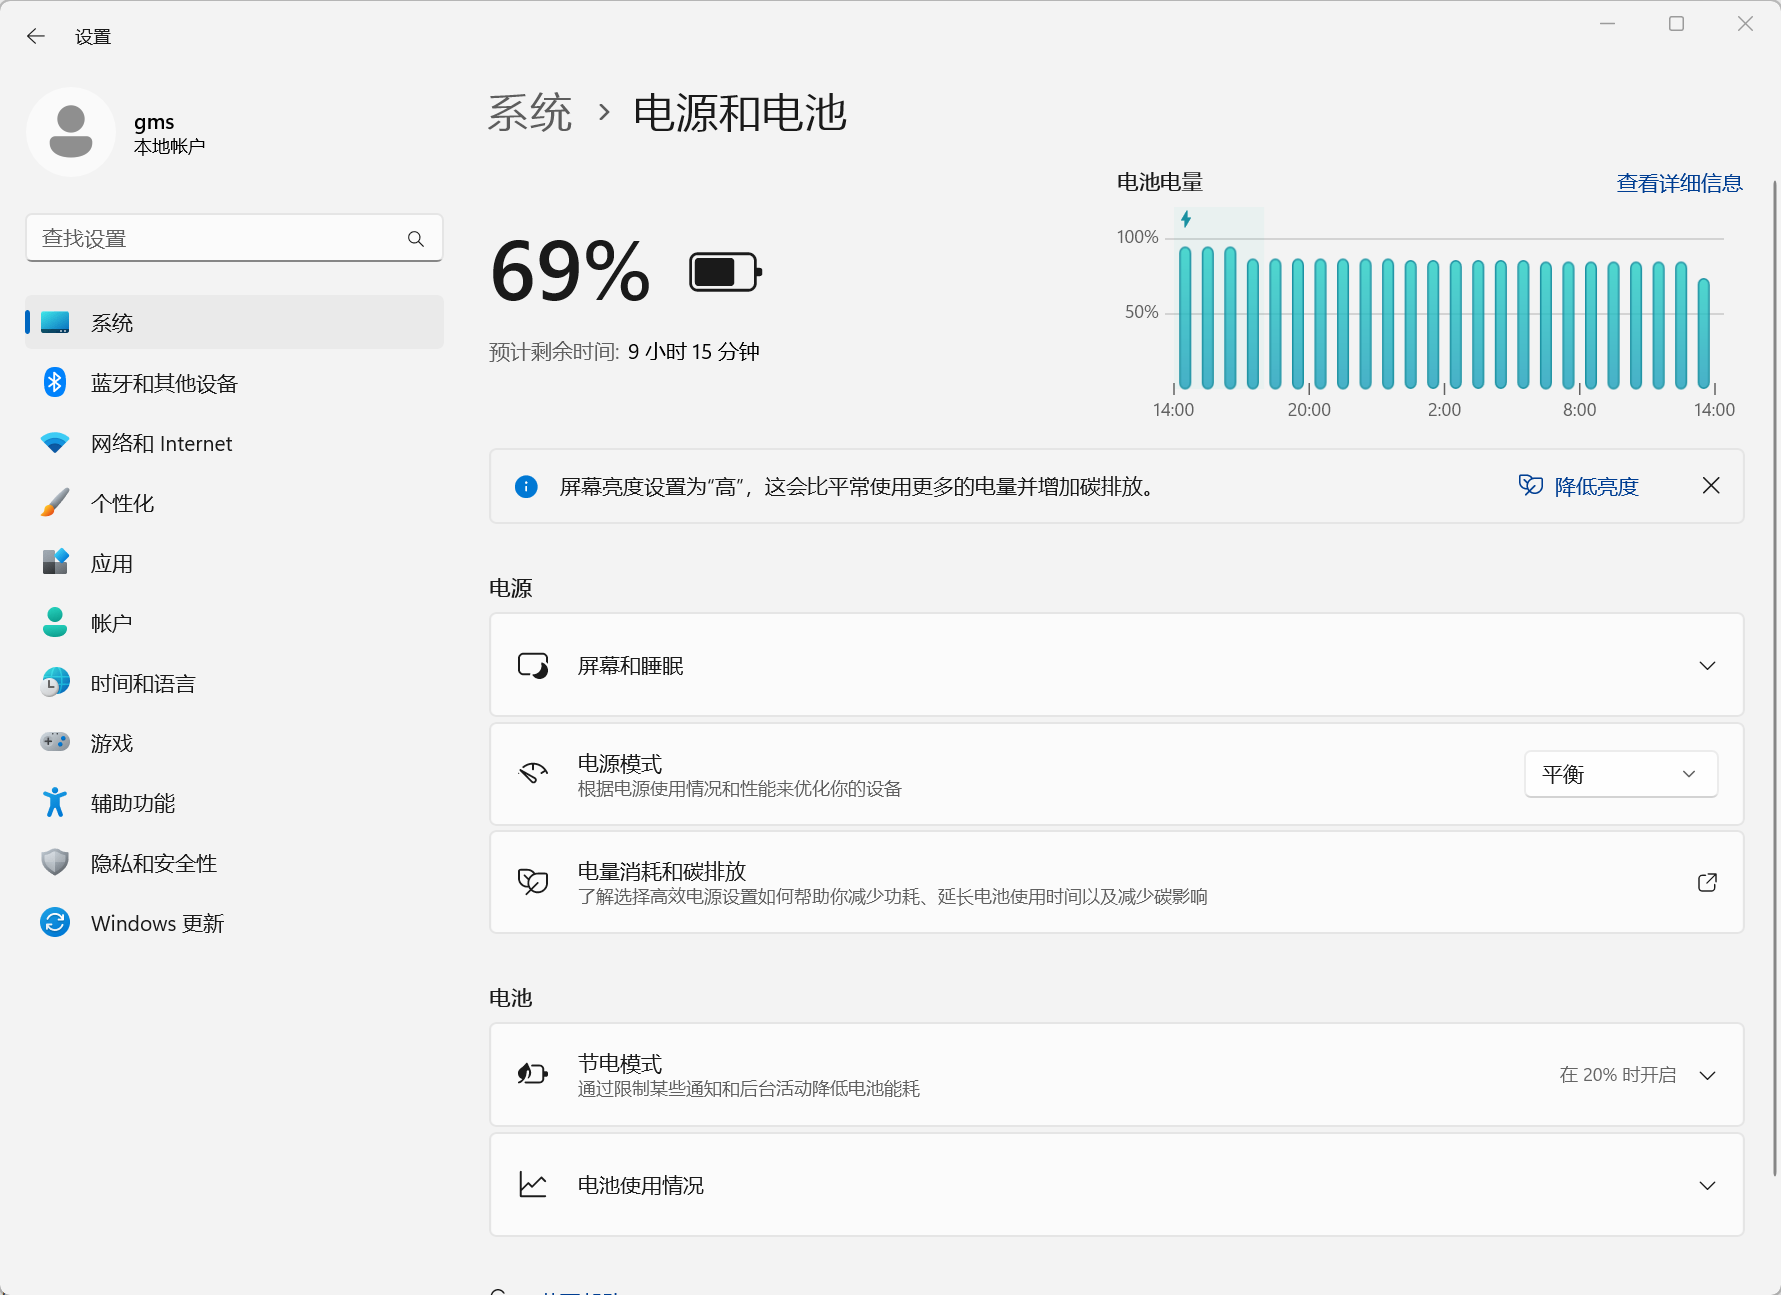The width and height of the screenshot is (1781, 1295).
Task: Click the Windows 更新 sync icon
Action: click(55, 922)
